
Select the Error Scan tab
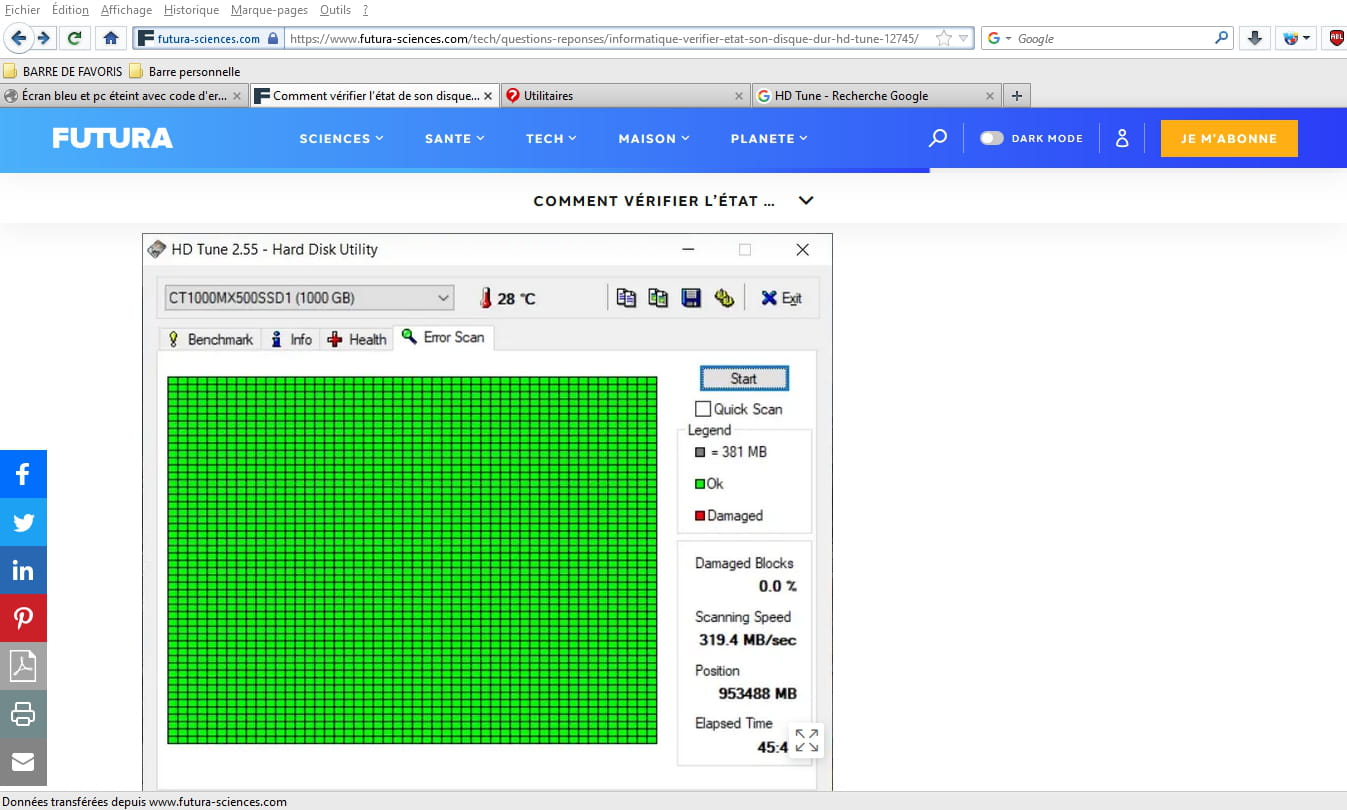(x=443, y=337)
